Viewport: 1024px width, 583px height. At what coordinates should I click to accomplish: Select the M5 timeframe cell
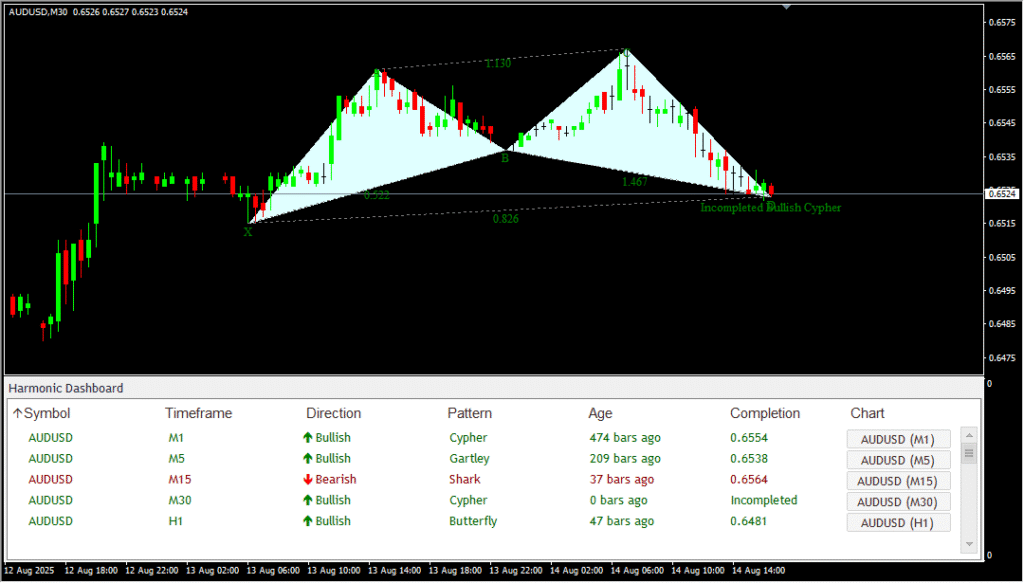(176, 459)
